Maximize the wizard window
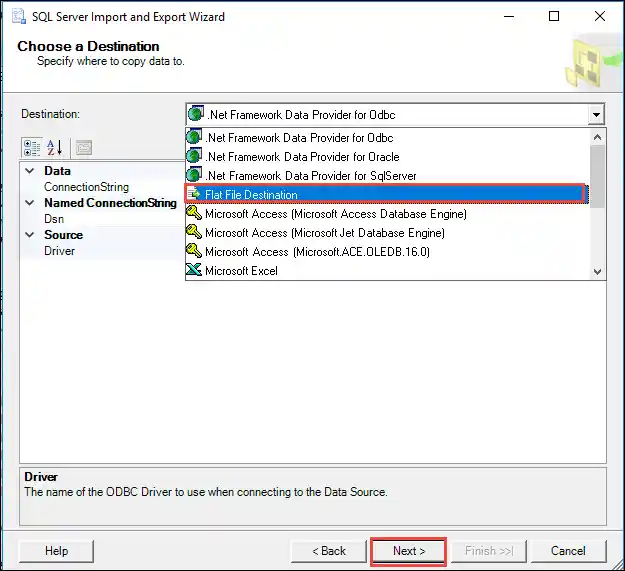This screenshot has width=625, height=571. click(x=554, y=16)
